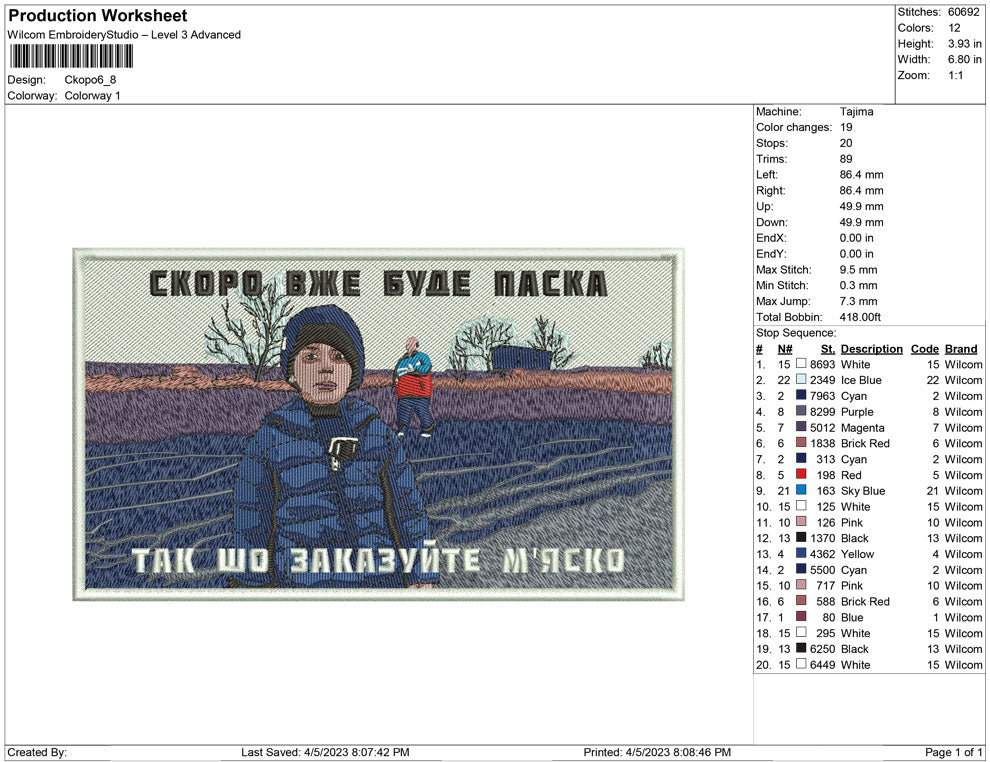Click the Yellow-labeled swatch in stop 13
This screenshot has width=990, height=762.
(x=801, y=554)
